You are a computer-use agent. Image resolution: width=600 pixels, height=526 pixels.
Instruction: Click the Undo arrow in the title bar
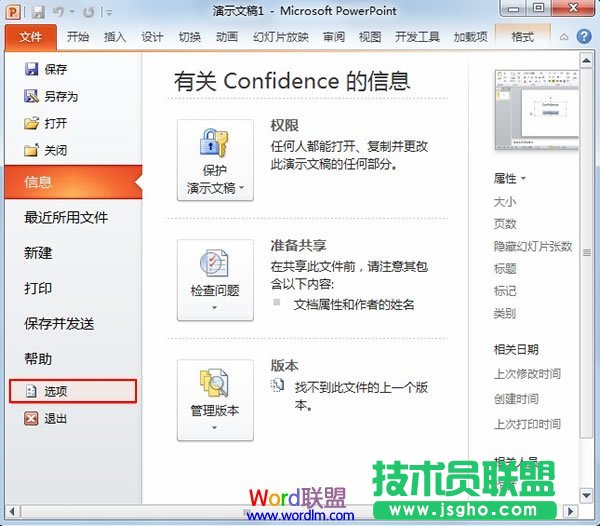tap(59, 12)
